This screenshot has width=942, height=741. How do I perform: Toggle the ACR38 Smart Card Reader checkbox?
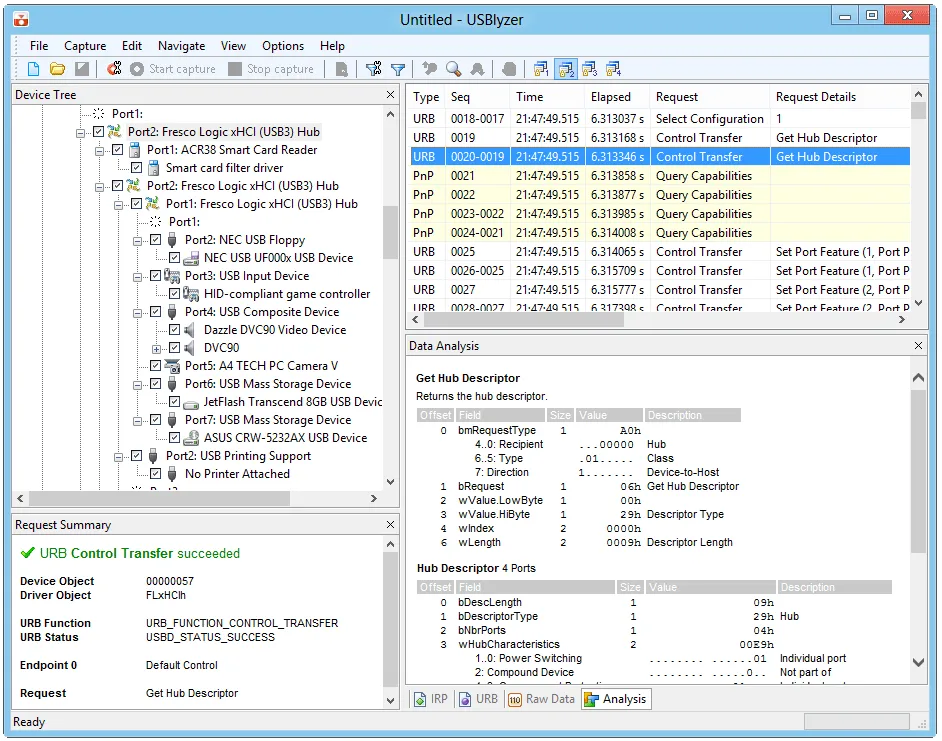tap(117, 150)
